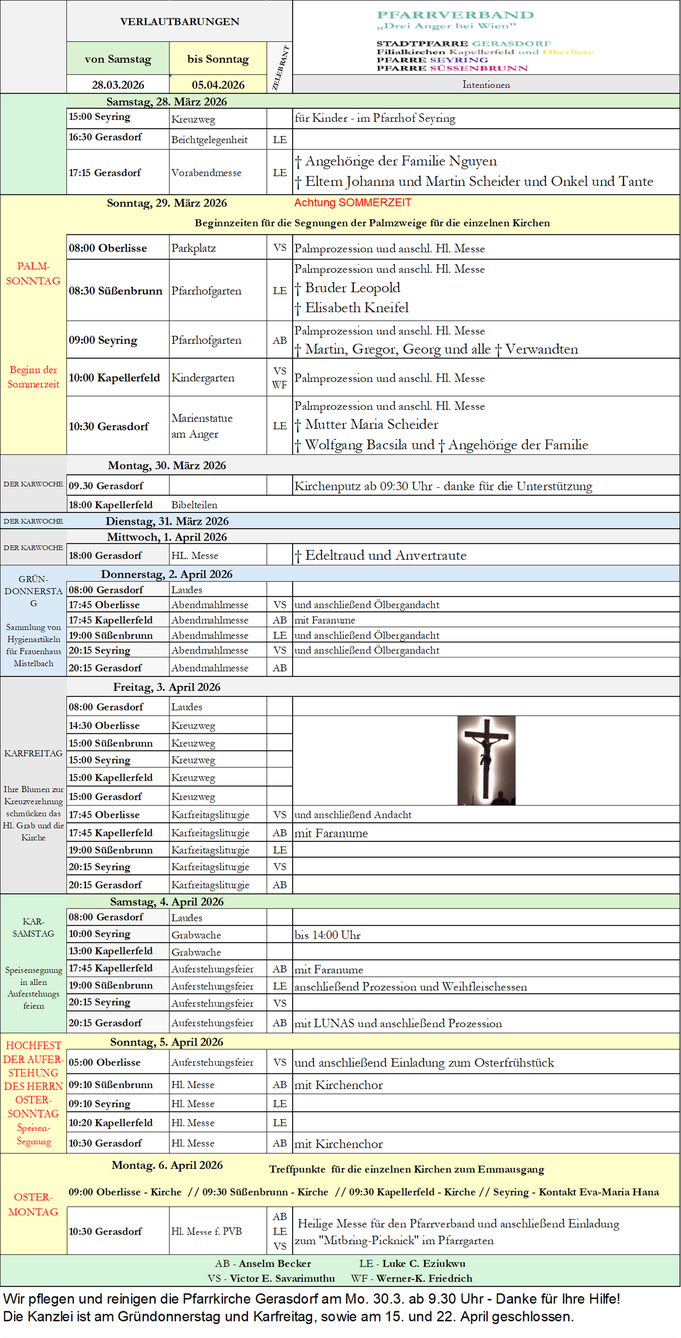Image resolution: width=681 pixels, height=1338 pixels.
Task: Select the "† Bruder Leopold" intention text
Action: [347, 288]
